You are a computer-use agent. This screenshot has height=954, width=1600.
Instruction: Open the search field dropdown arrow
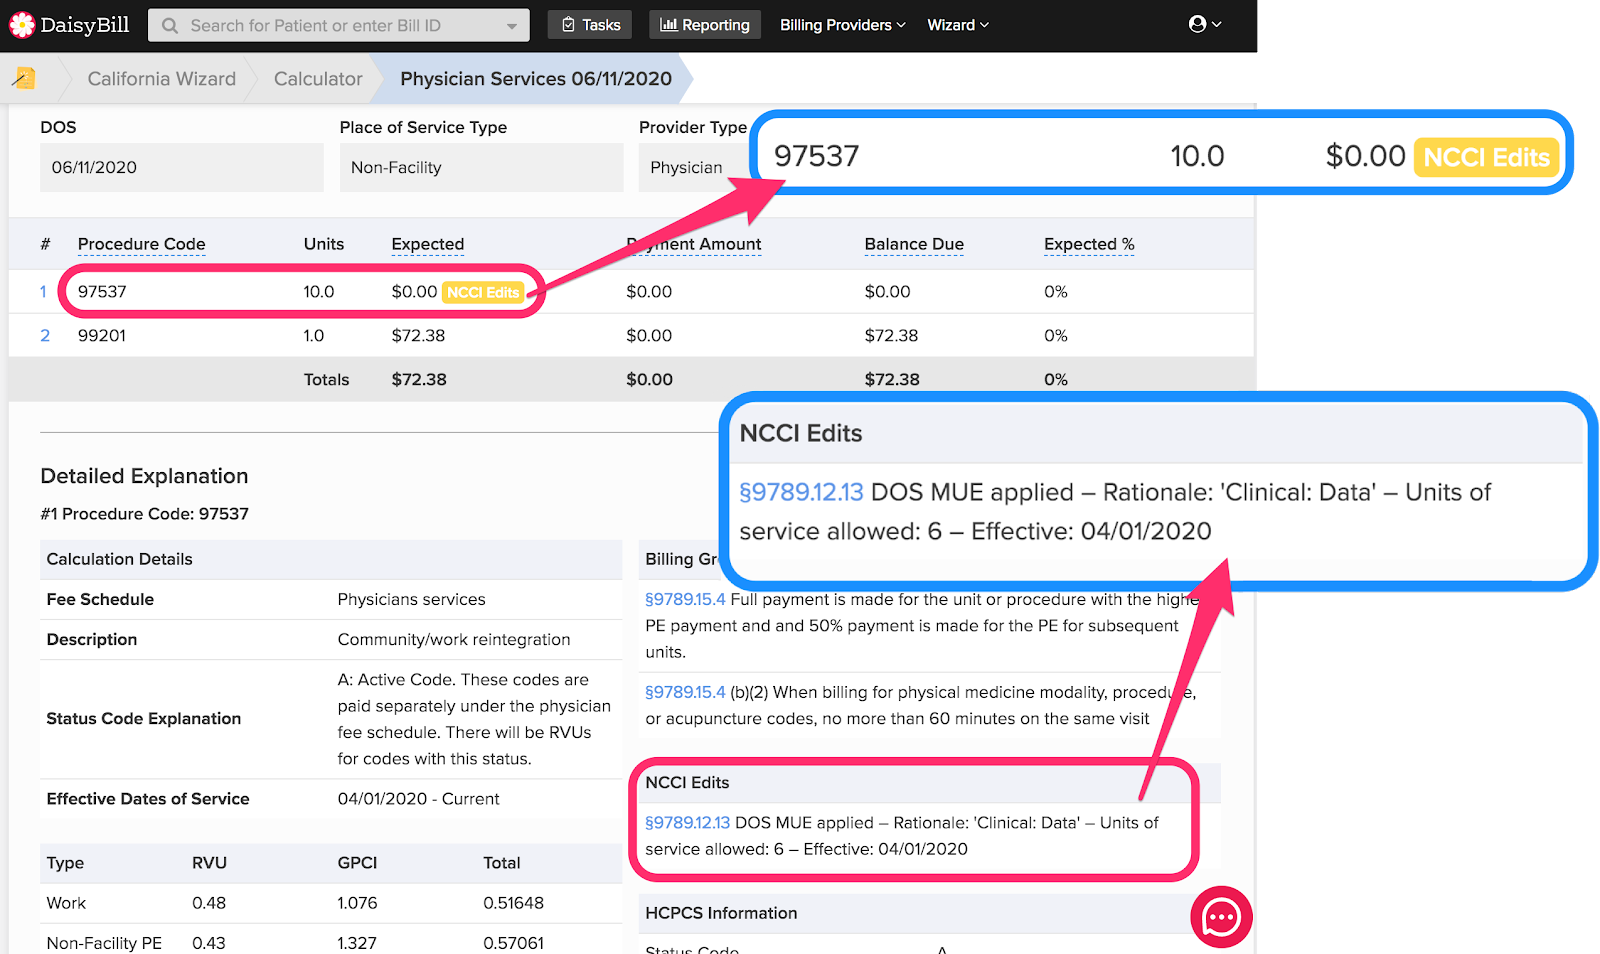pyautogui.click(x=511, y=24)
